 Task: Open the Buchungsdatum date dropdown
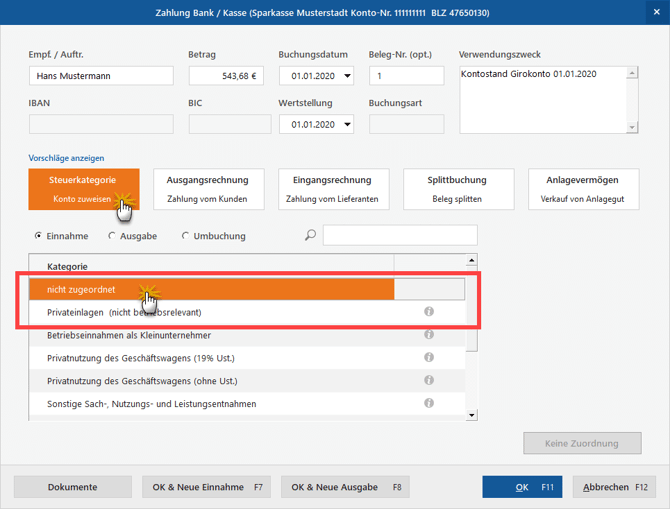pos(346,76)
